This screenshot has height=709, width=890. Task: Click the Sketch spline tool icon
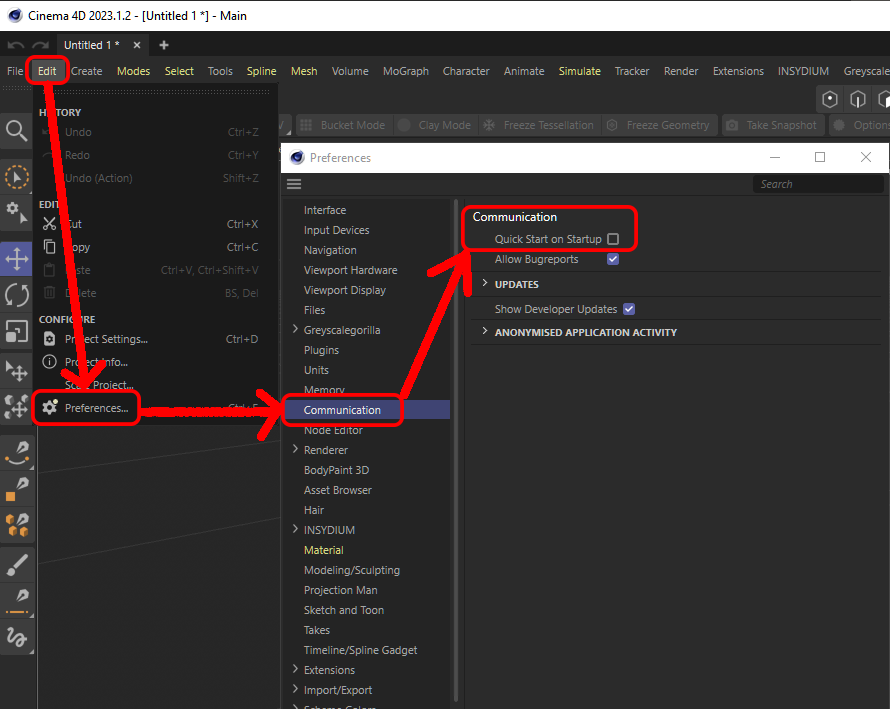[x=17, y=637]
